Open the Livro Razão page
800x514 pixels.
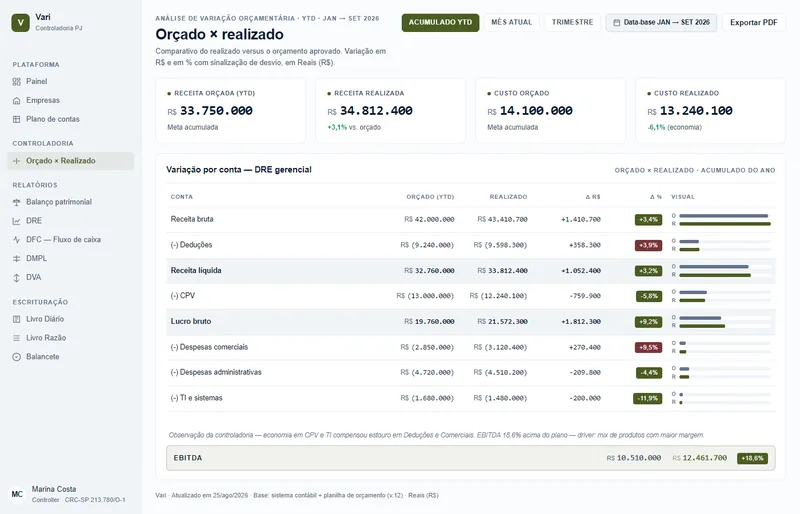pyautogui.click(x=70, y=338)
